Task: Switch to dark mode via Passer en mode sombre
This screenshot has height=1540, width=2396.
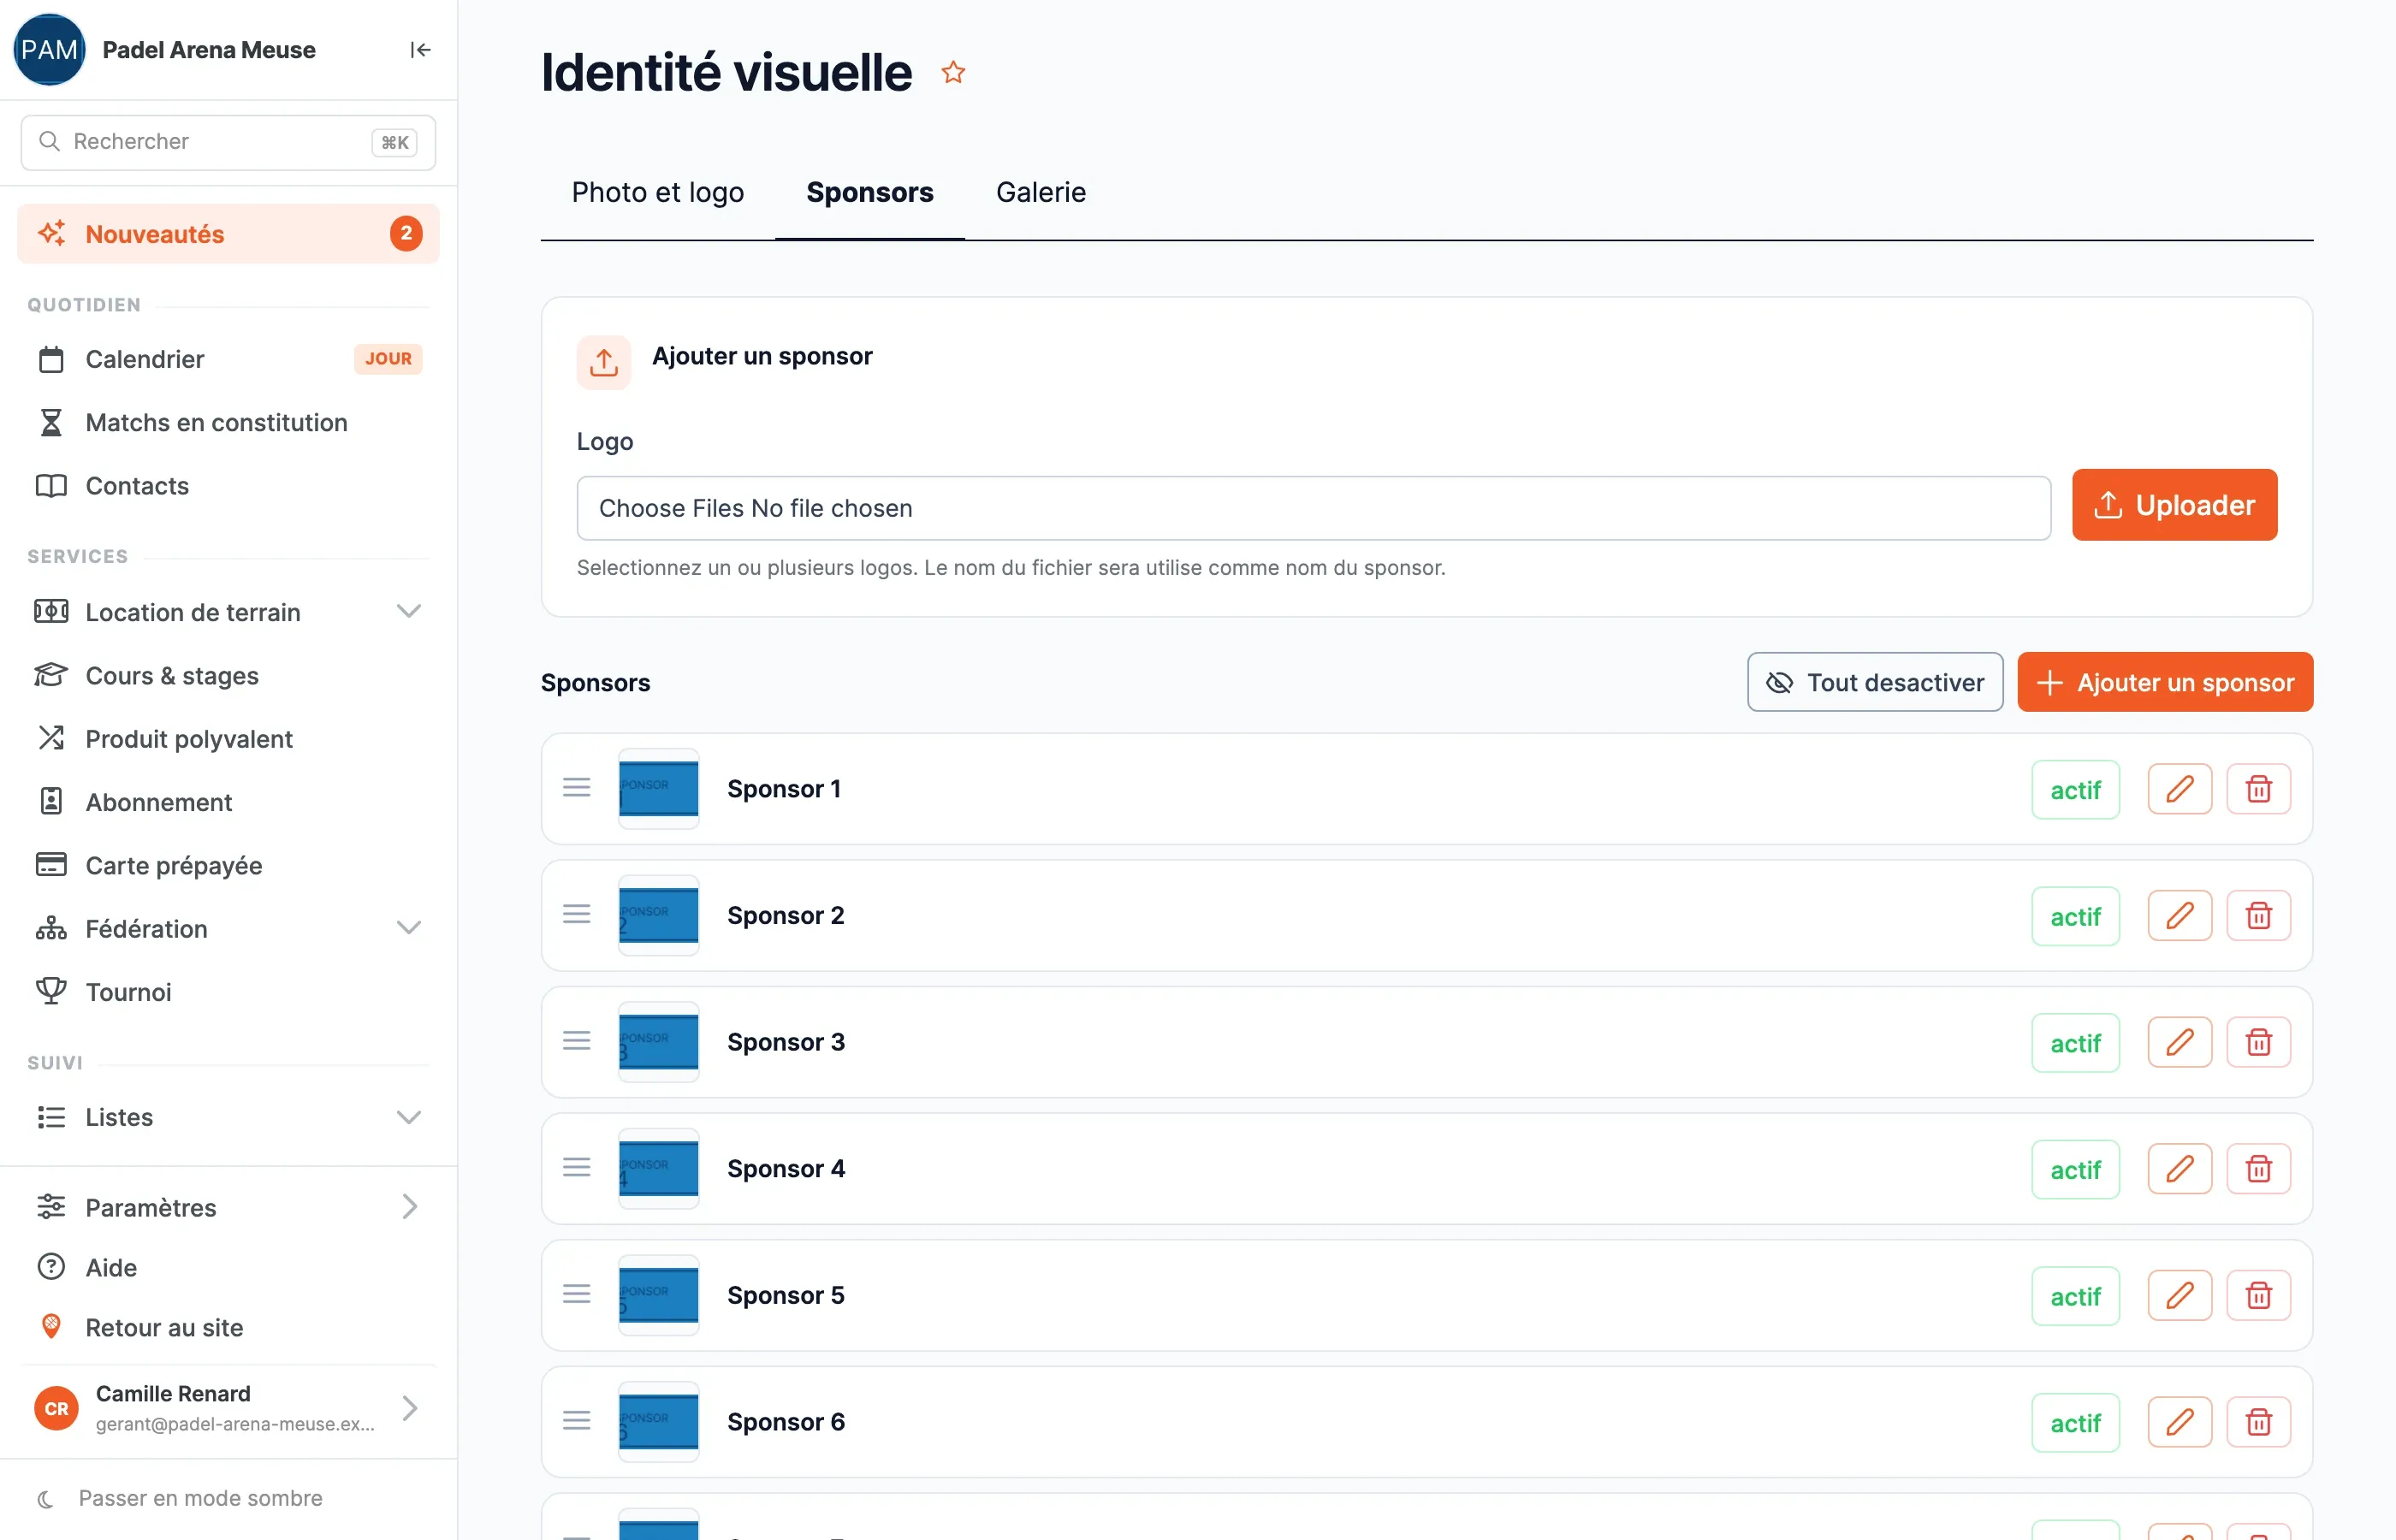Action: coord(200,1498)
